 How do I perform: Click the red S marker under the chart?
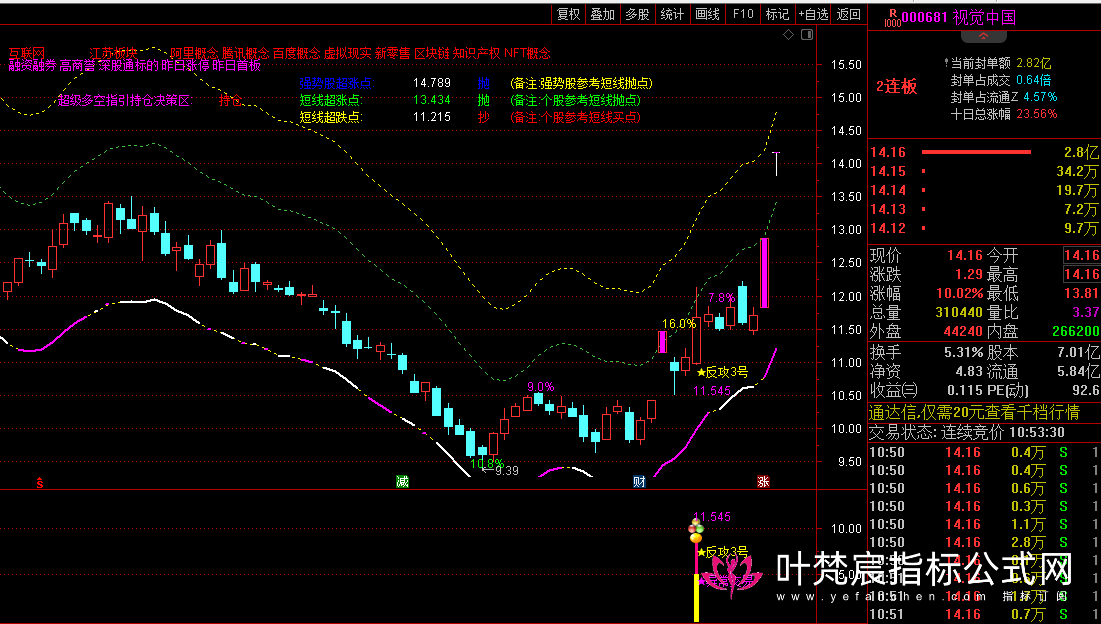(x=40, y=482)
